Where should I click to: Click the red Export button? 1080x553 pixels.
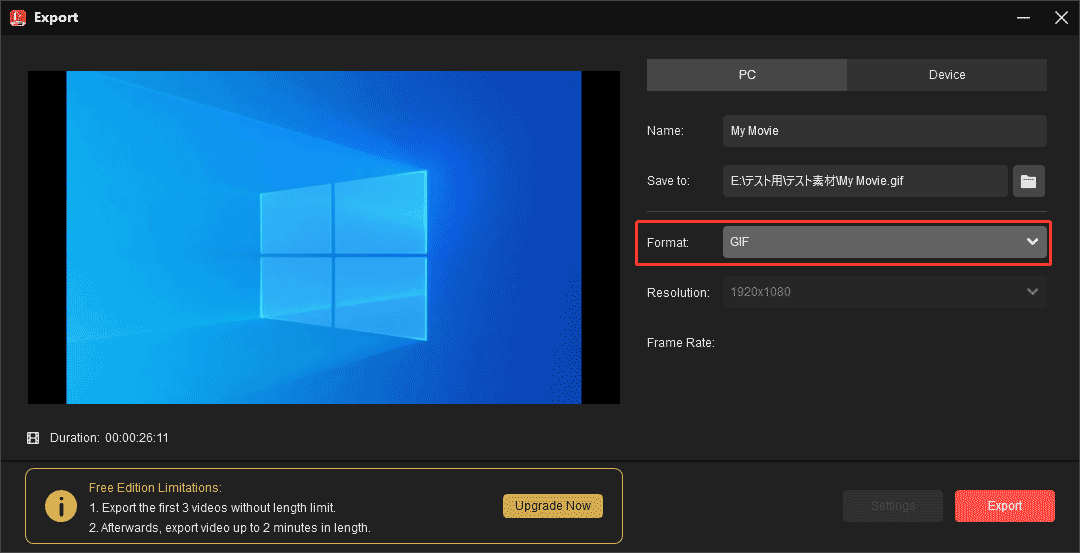pyautogui.click(x=1005, y=506)
